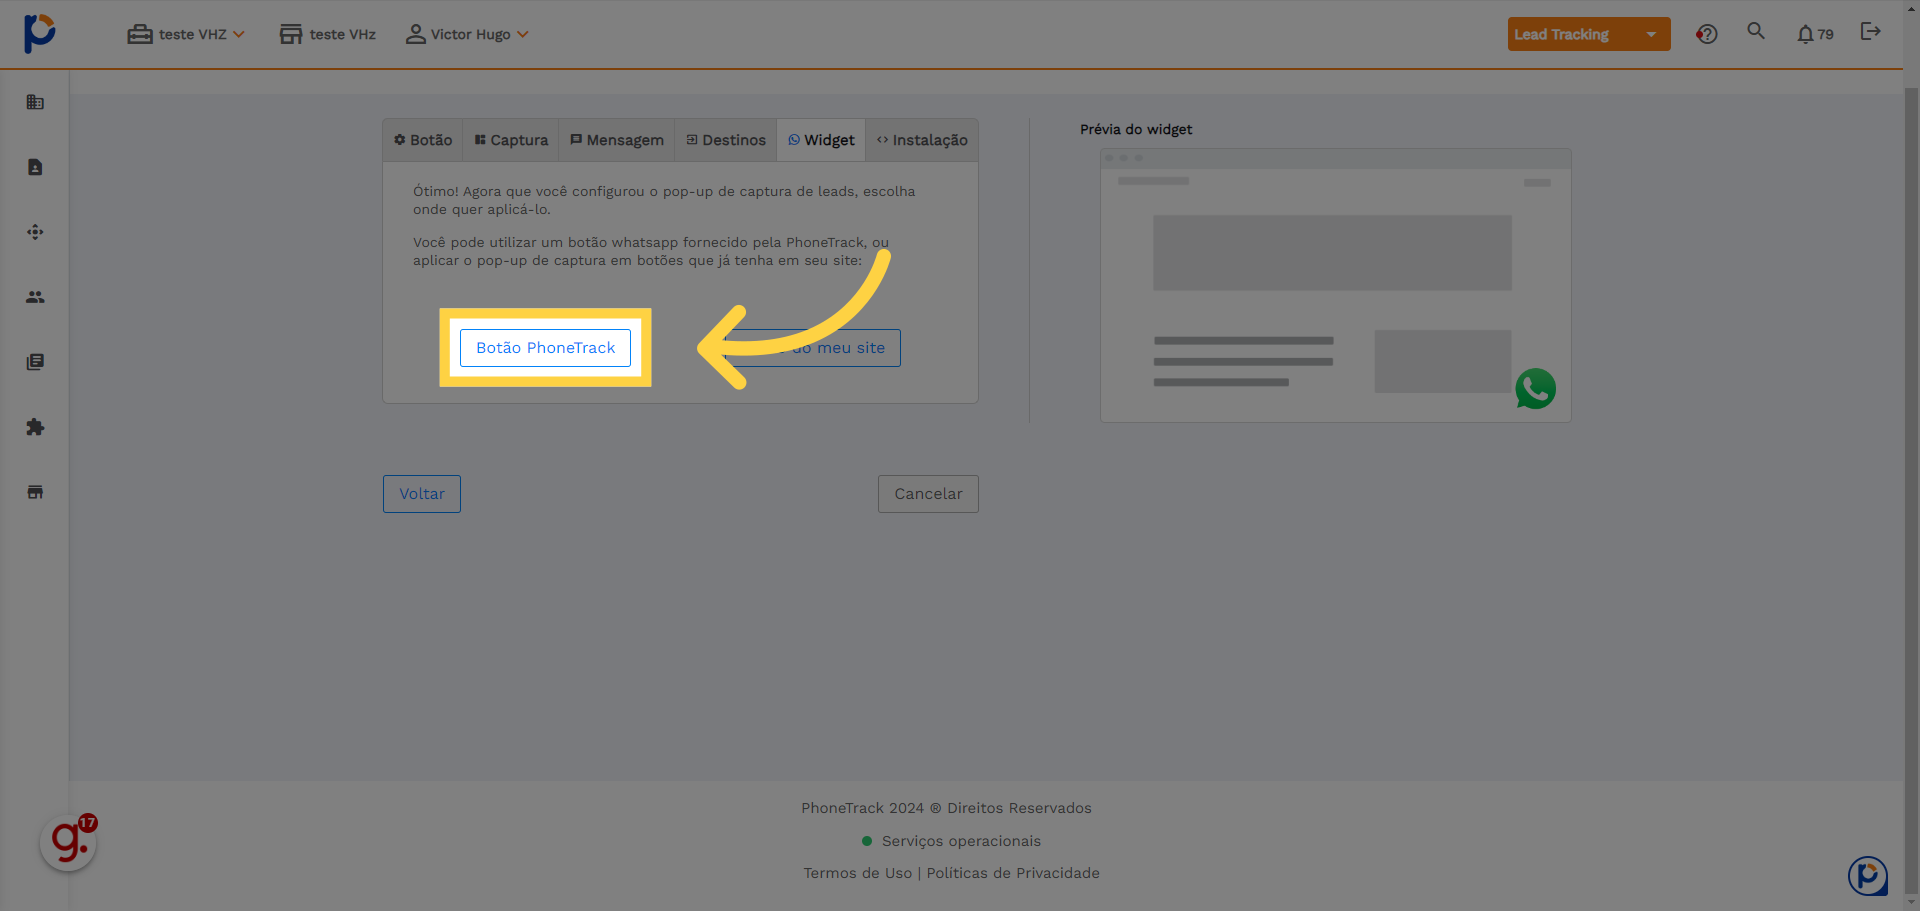Switch to the Instalação tab
Image resolution: width=1920 pixels, height=911 pixels.
pyautogui.click(x=922, y=140)
